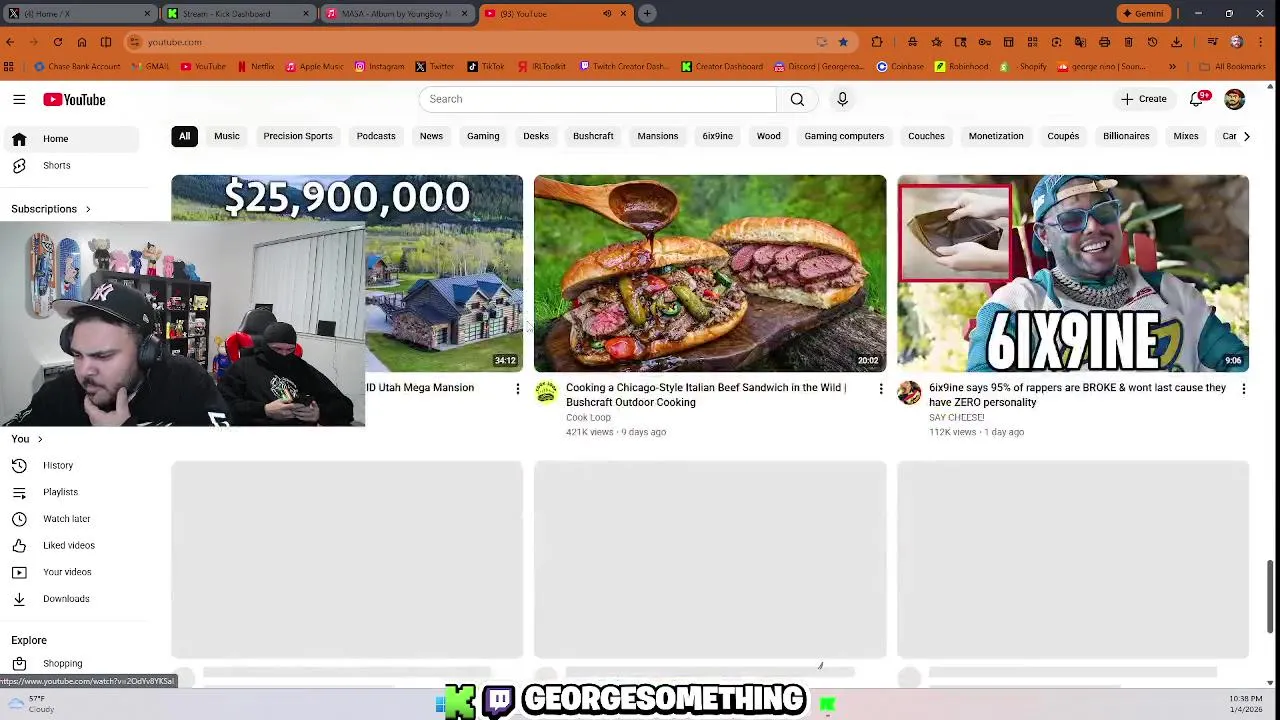This screenshot has width=1280, height=720.
Task: Open more options for the 6ix9ine video
Action: [1244, 389]
